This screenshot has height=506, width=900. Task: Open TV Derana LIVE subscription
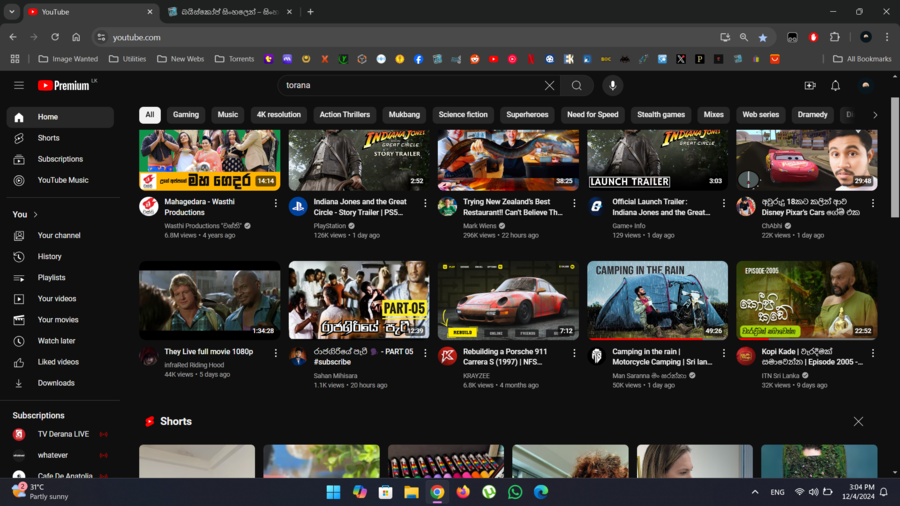pos(60,434)
